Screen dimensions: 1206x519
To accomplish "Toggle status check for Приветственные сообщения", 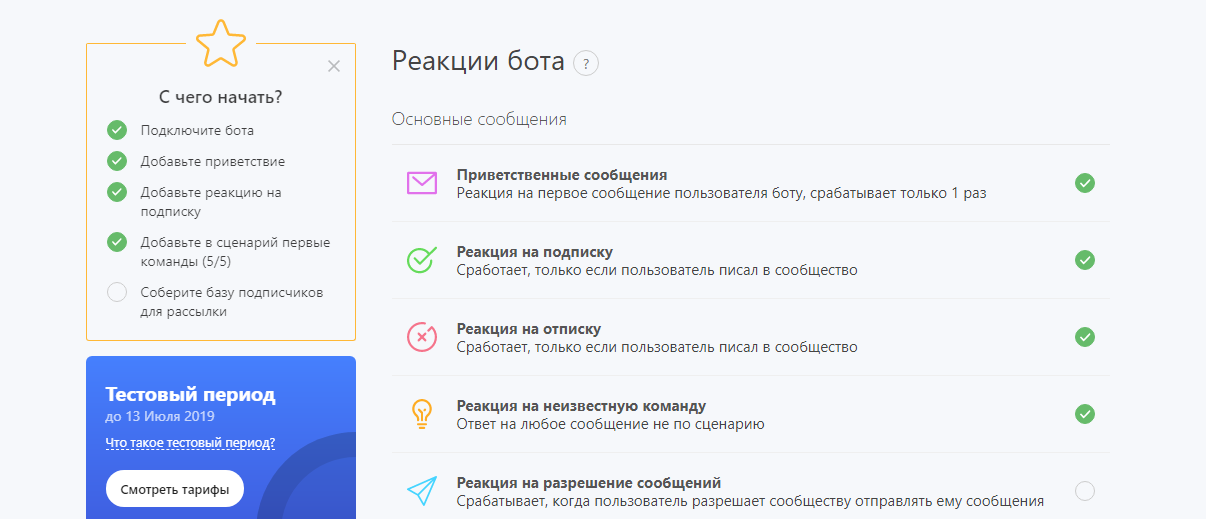I will click(1084, 183).
